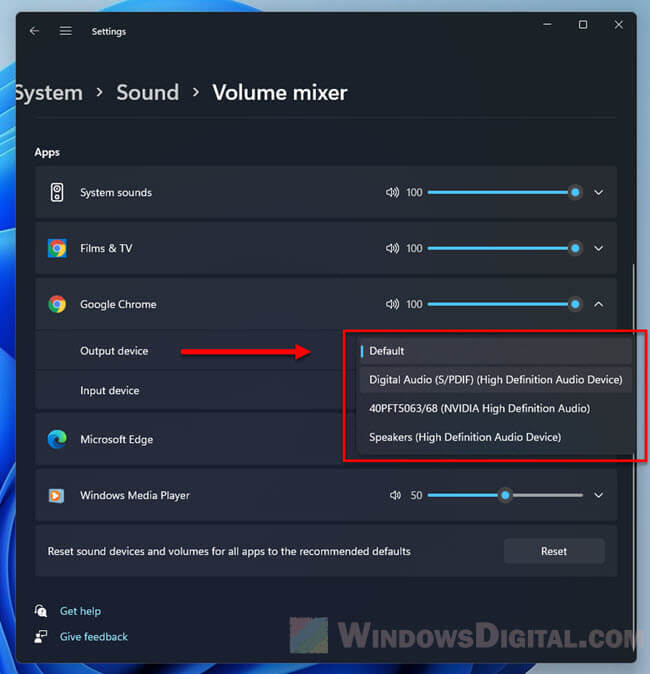This screenshot has width=650, height=674.
Task: Collapse the Google Chrome options chevron
Action: pos(598,304)
